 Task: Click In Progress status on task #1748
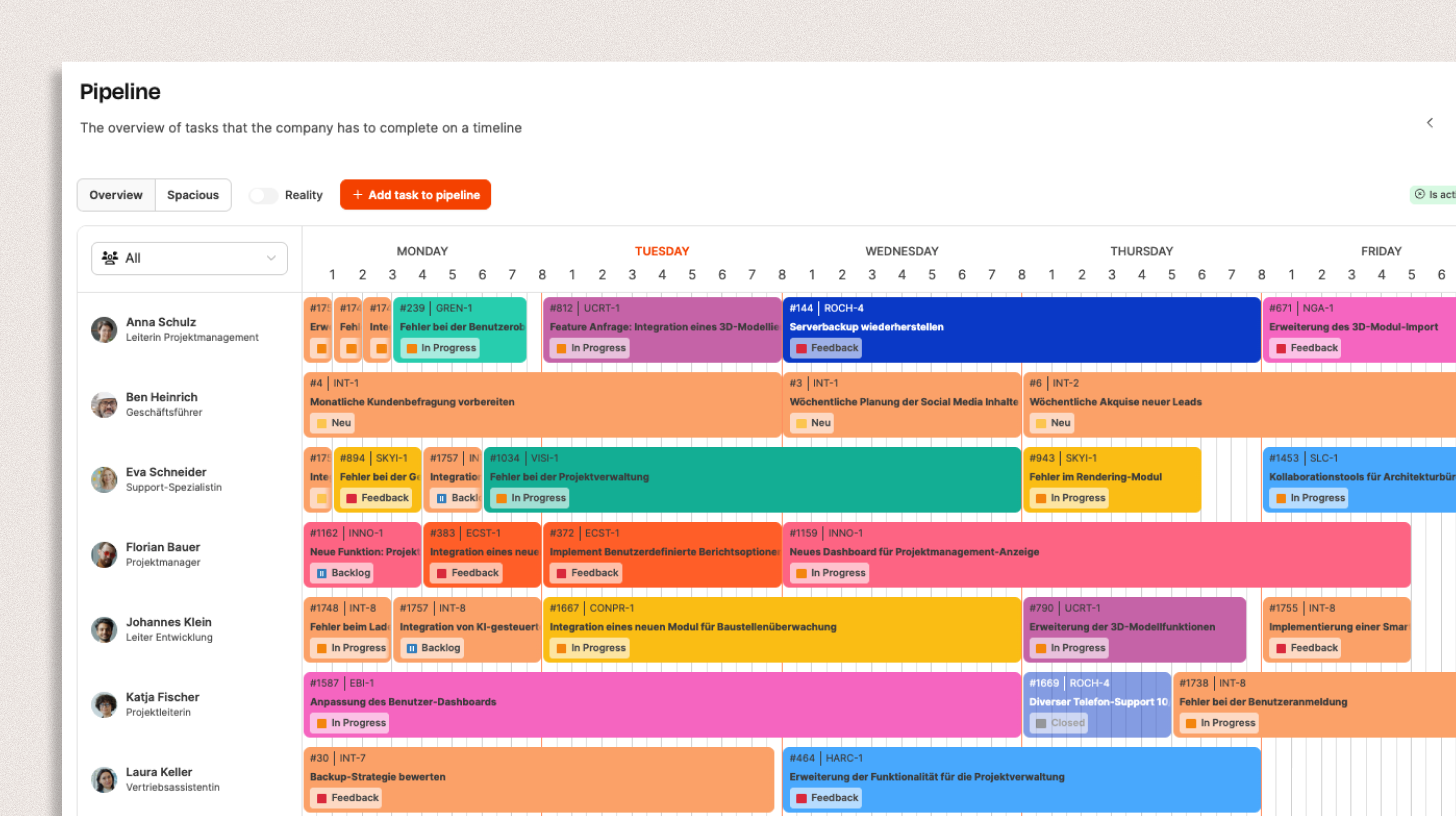coord(350,648)
